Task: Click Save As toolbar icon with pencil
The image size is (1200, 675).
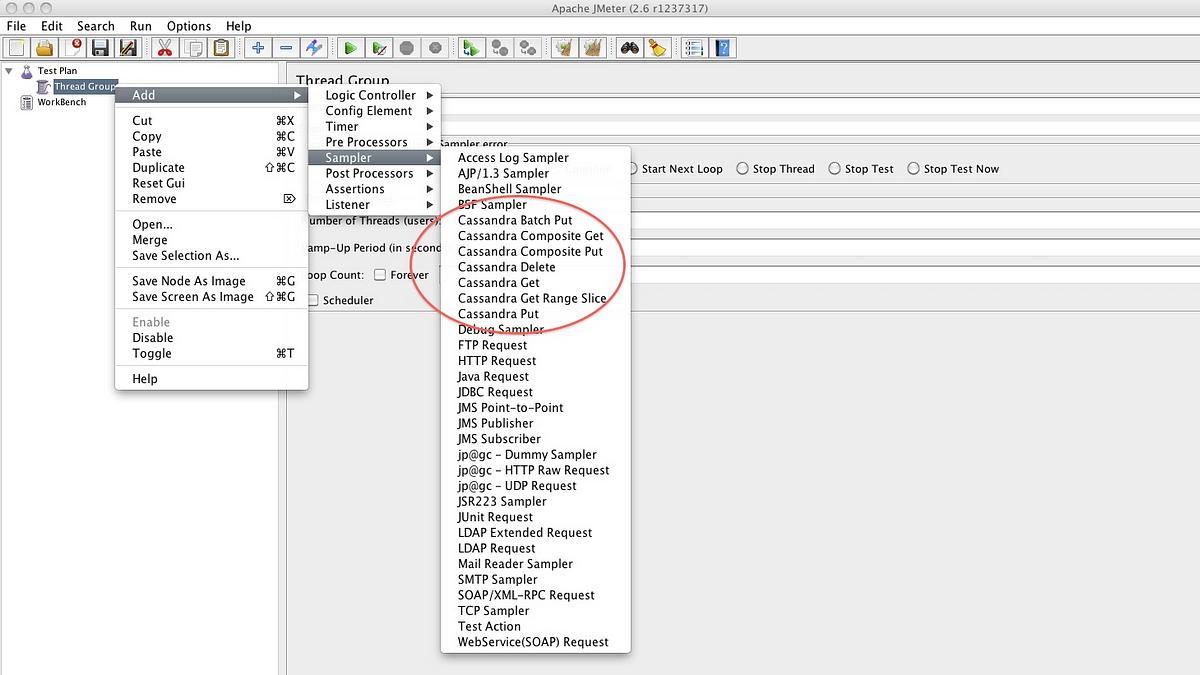Action: 128,47
